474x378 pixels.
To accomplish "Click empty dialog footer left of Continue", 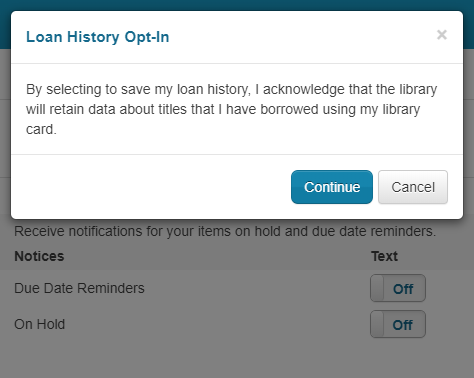I will [x=150, y=187].
